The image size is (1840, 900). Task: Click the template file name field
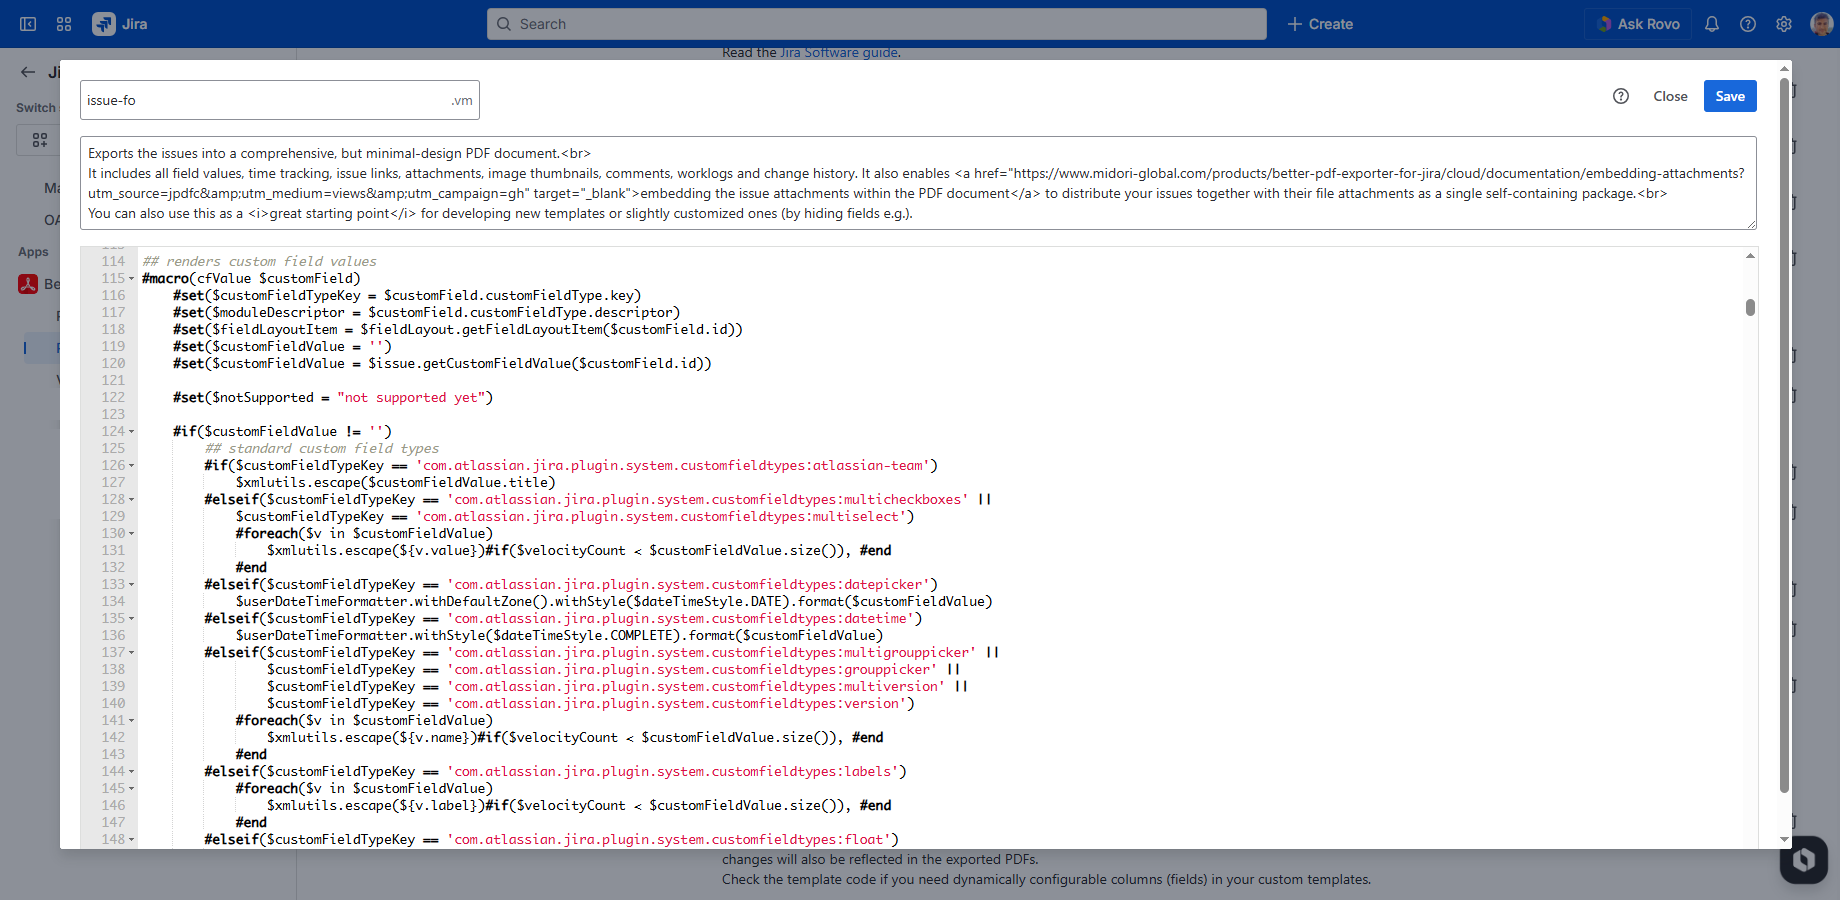[x=265, y=100]
